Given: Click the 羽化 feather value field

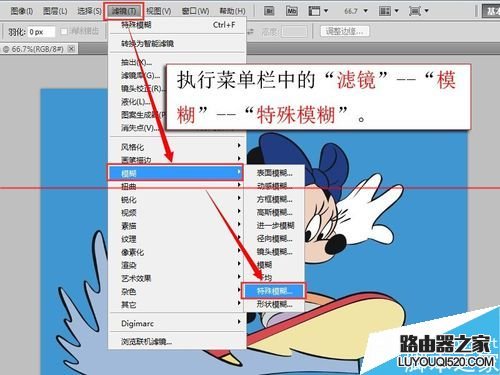Looking at the screenshot, I should (41, 32).
